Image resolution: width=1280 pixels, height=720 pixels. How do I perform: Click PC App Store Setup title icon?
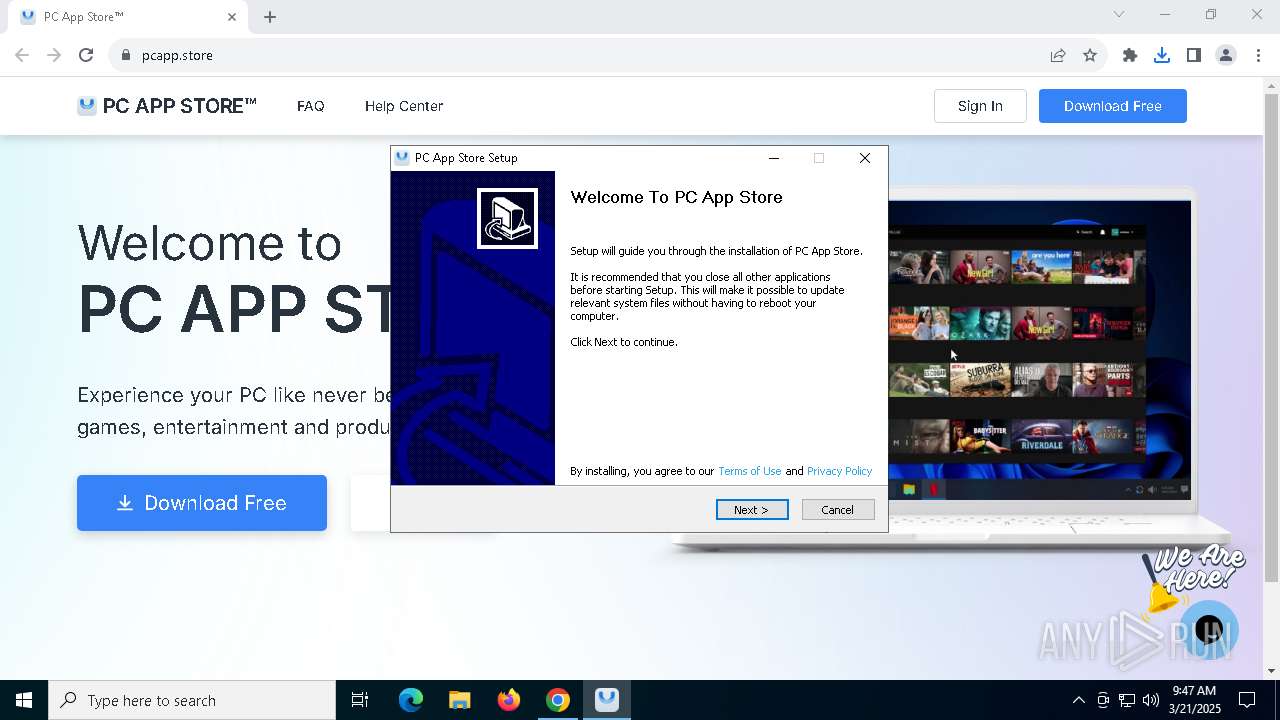402,158
